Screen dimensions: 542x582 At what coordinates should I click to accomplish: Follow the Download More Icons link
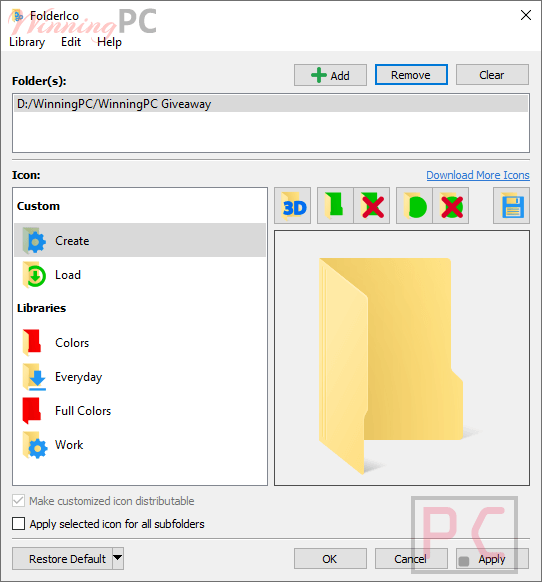478,175
